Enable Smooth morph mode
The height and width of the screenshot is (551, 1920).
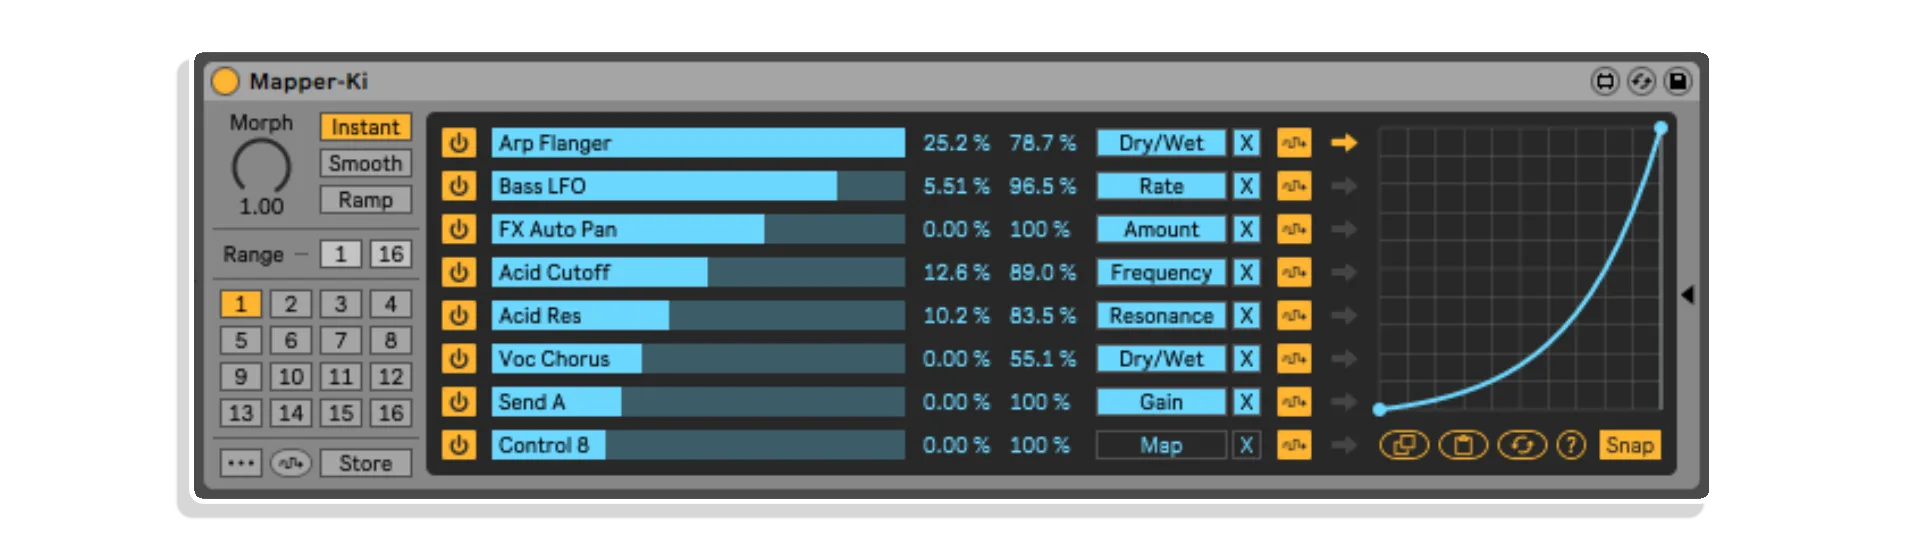coord(365,163)
